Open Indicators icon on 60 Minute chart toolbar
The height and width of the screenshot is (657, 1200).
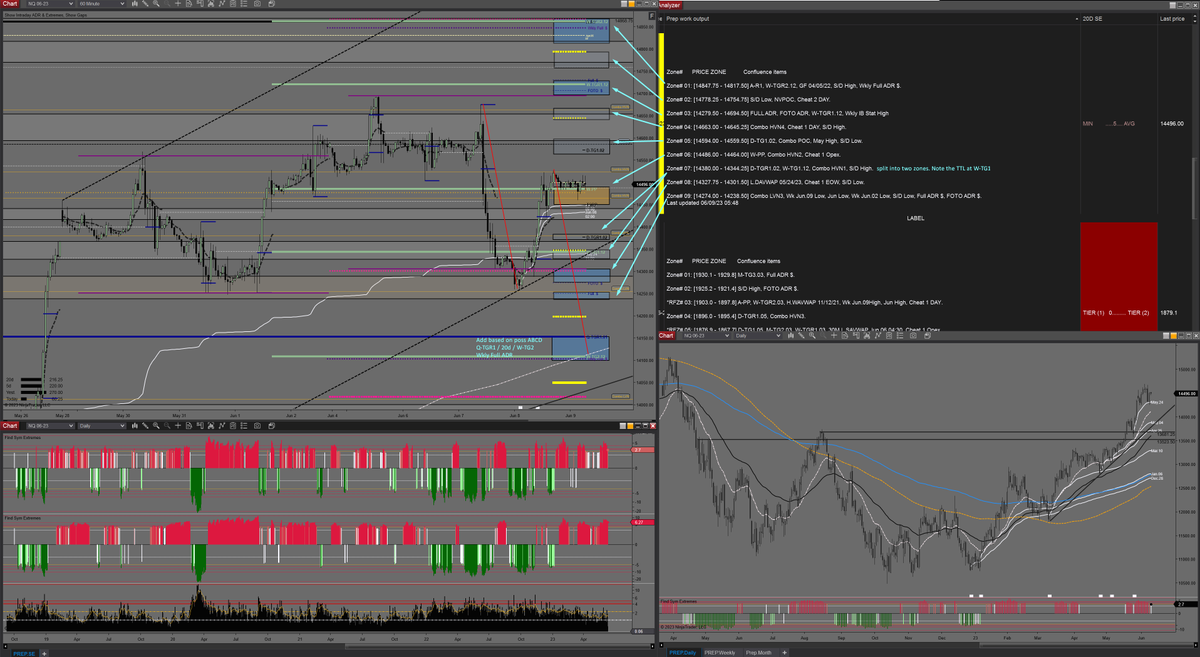pyautogui.click(x=222, y=4)
